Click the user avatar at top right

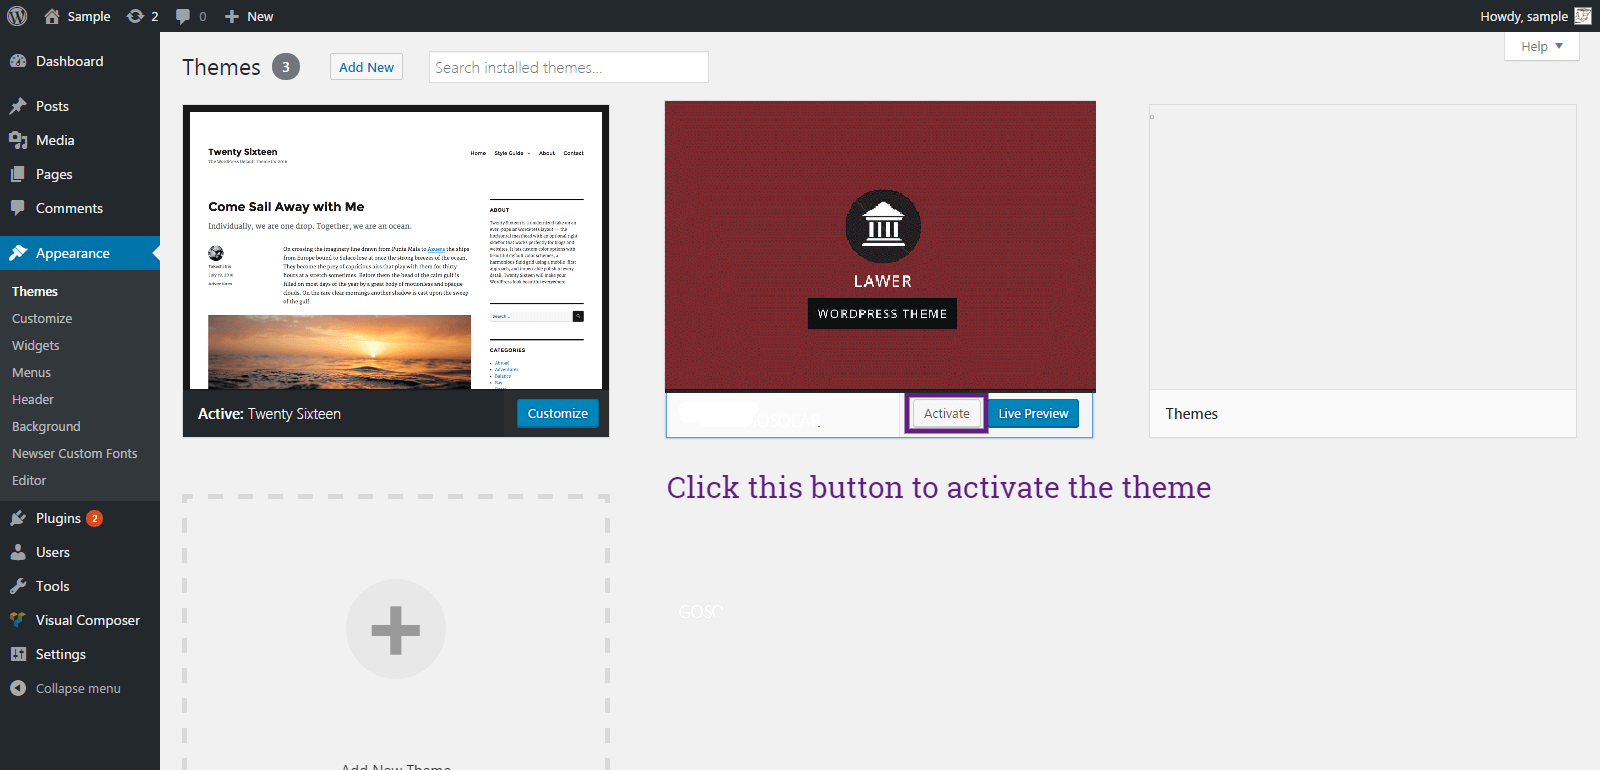click(x=1583, y=16)
